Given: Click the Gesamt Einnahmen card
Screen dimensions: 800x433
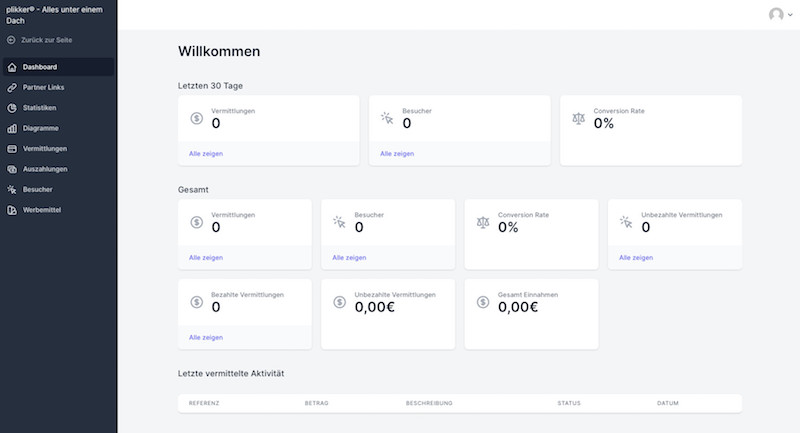Looking at the screenshot, I should click(x=531, y=314).
